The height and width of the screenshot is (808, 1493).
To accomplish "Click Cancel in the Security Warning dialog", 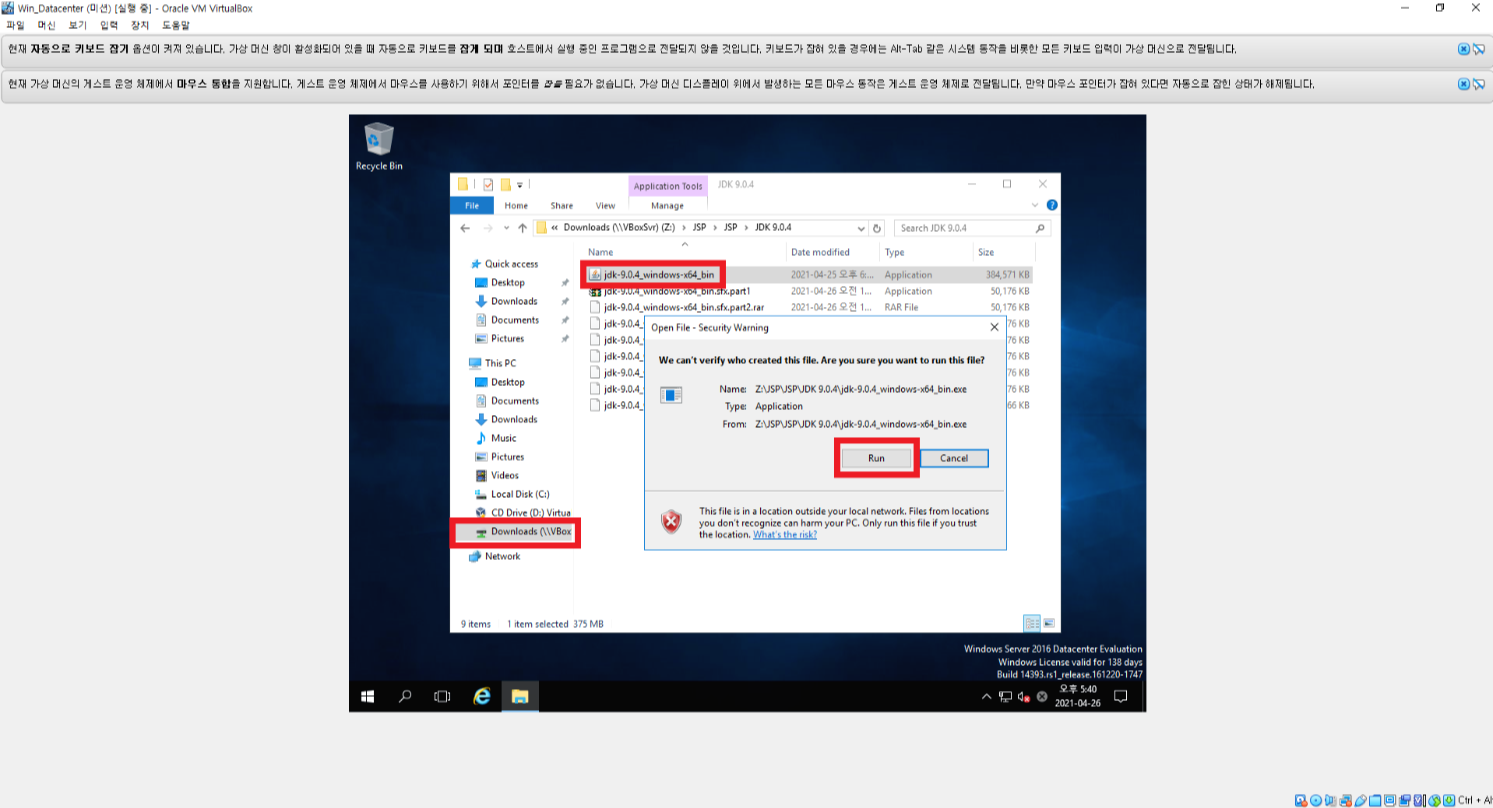I will point(954,458).
